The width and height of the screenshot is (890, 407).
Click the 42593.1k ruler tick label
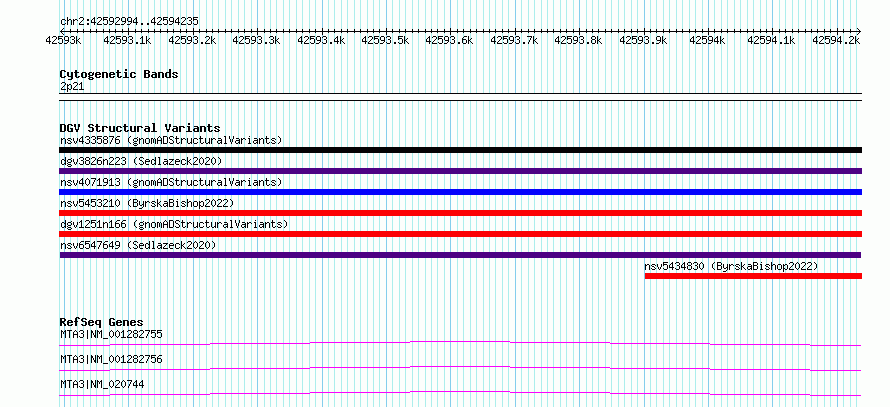127,40
